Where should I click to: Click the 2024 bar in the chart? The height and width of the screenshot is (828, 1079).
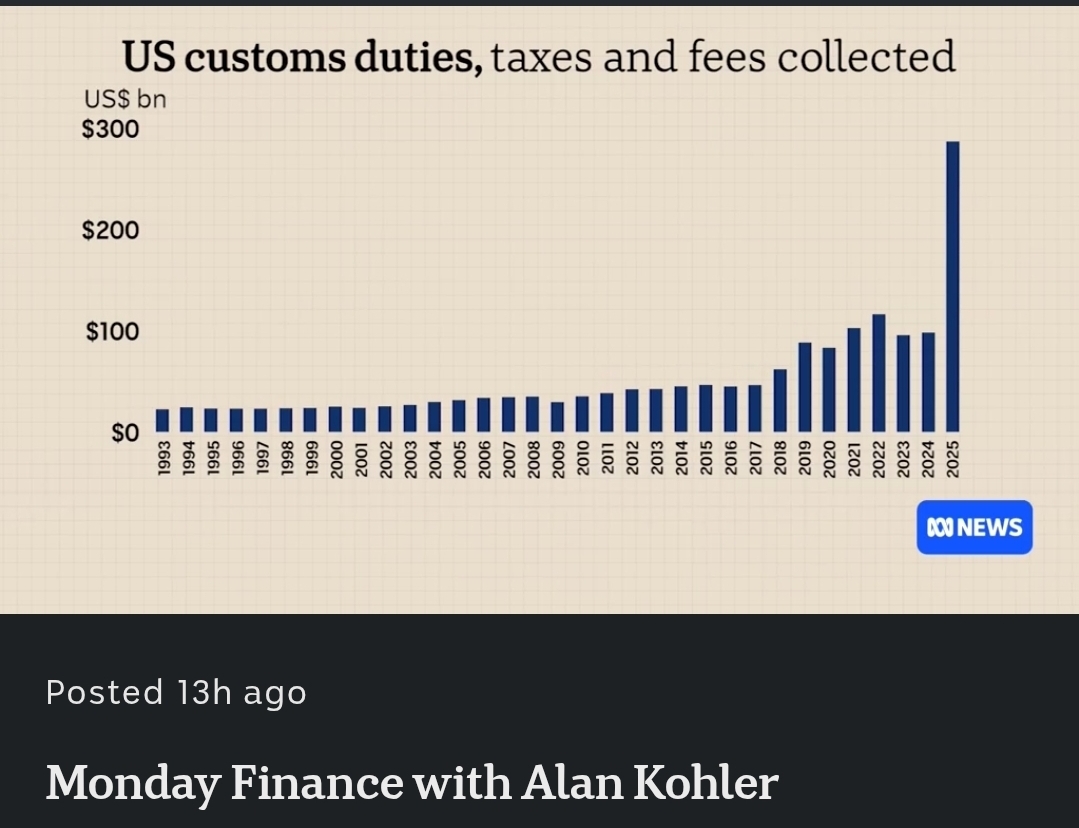coord(927,381)
